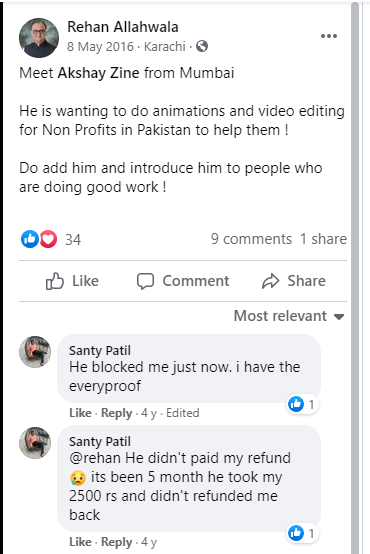Click the comment speech bubble icon

145,281
